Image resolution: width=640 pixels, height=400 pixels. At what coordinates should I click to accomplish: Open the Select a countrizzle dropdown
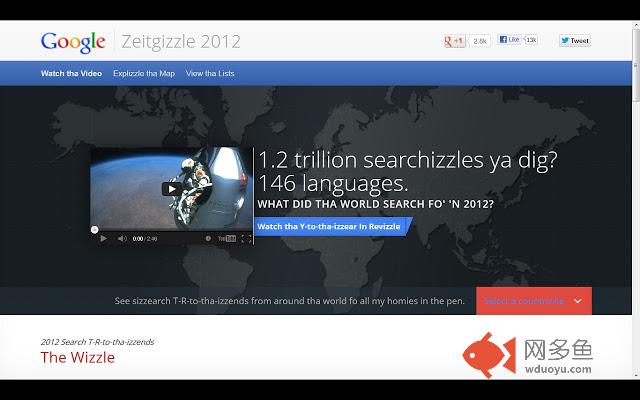pos(533,301)
